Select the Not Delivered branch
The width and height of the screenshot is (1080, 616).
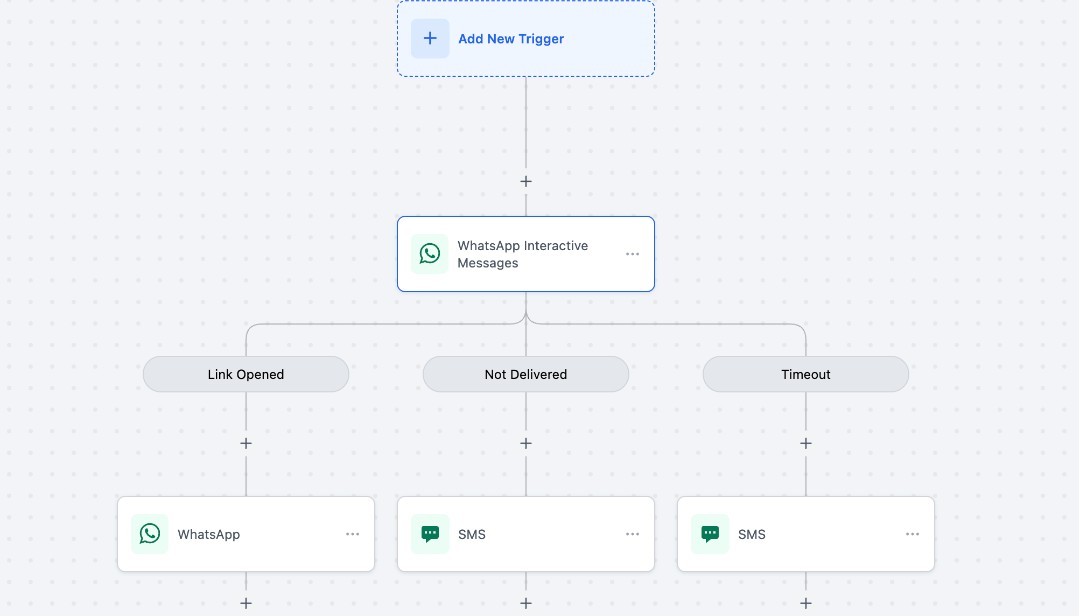[x=526, y=374]
